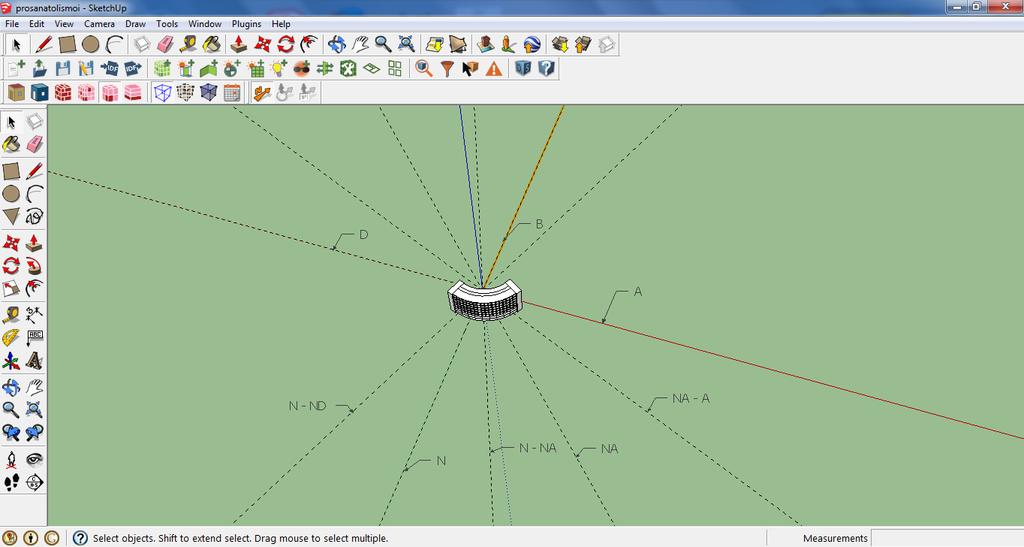Activate the Zoom magnifier in top toolbar
This screenshot has width=1024, height=547.
pyautogui.click(x=383, y=44)
